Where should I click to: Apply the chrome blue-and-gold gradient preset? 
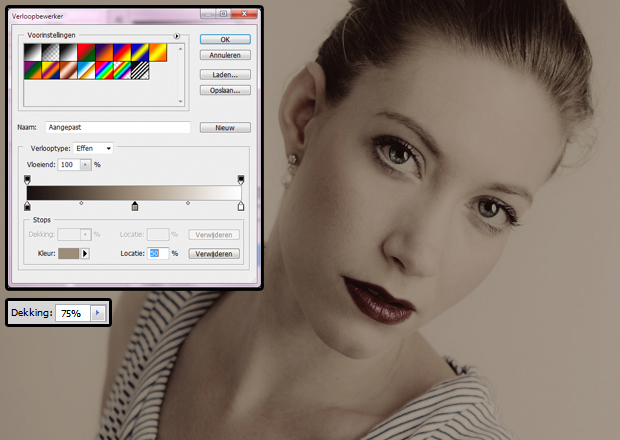coord(86,70)
